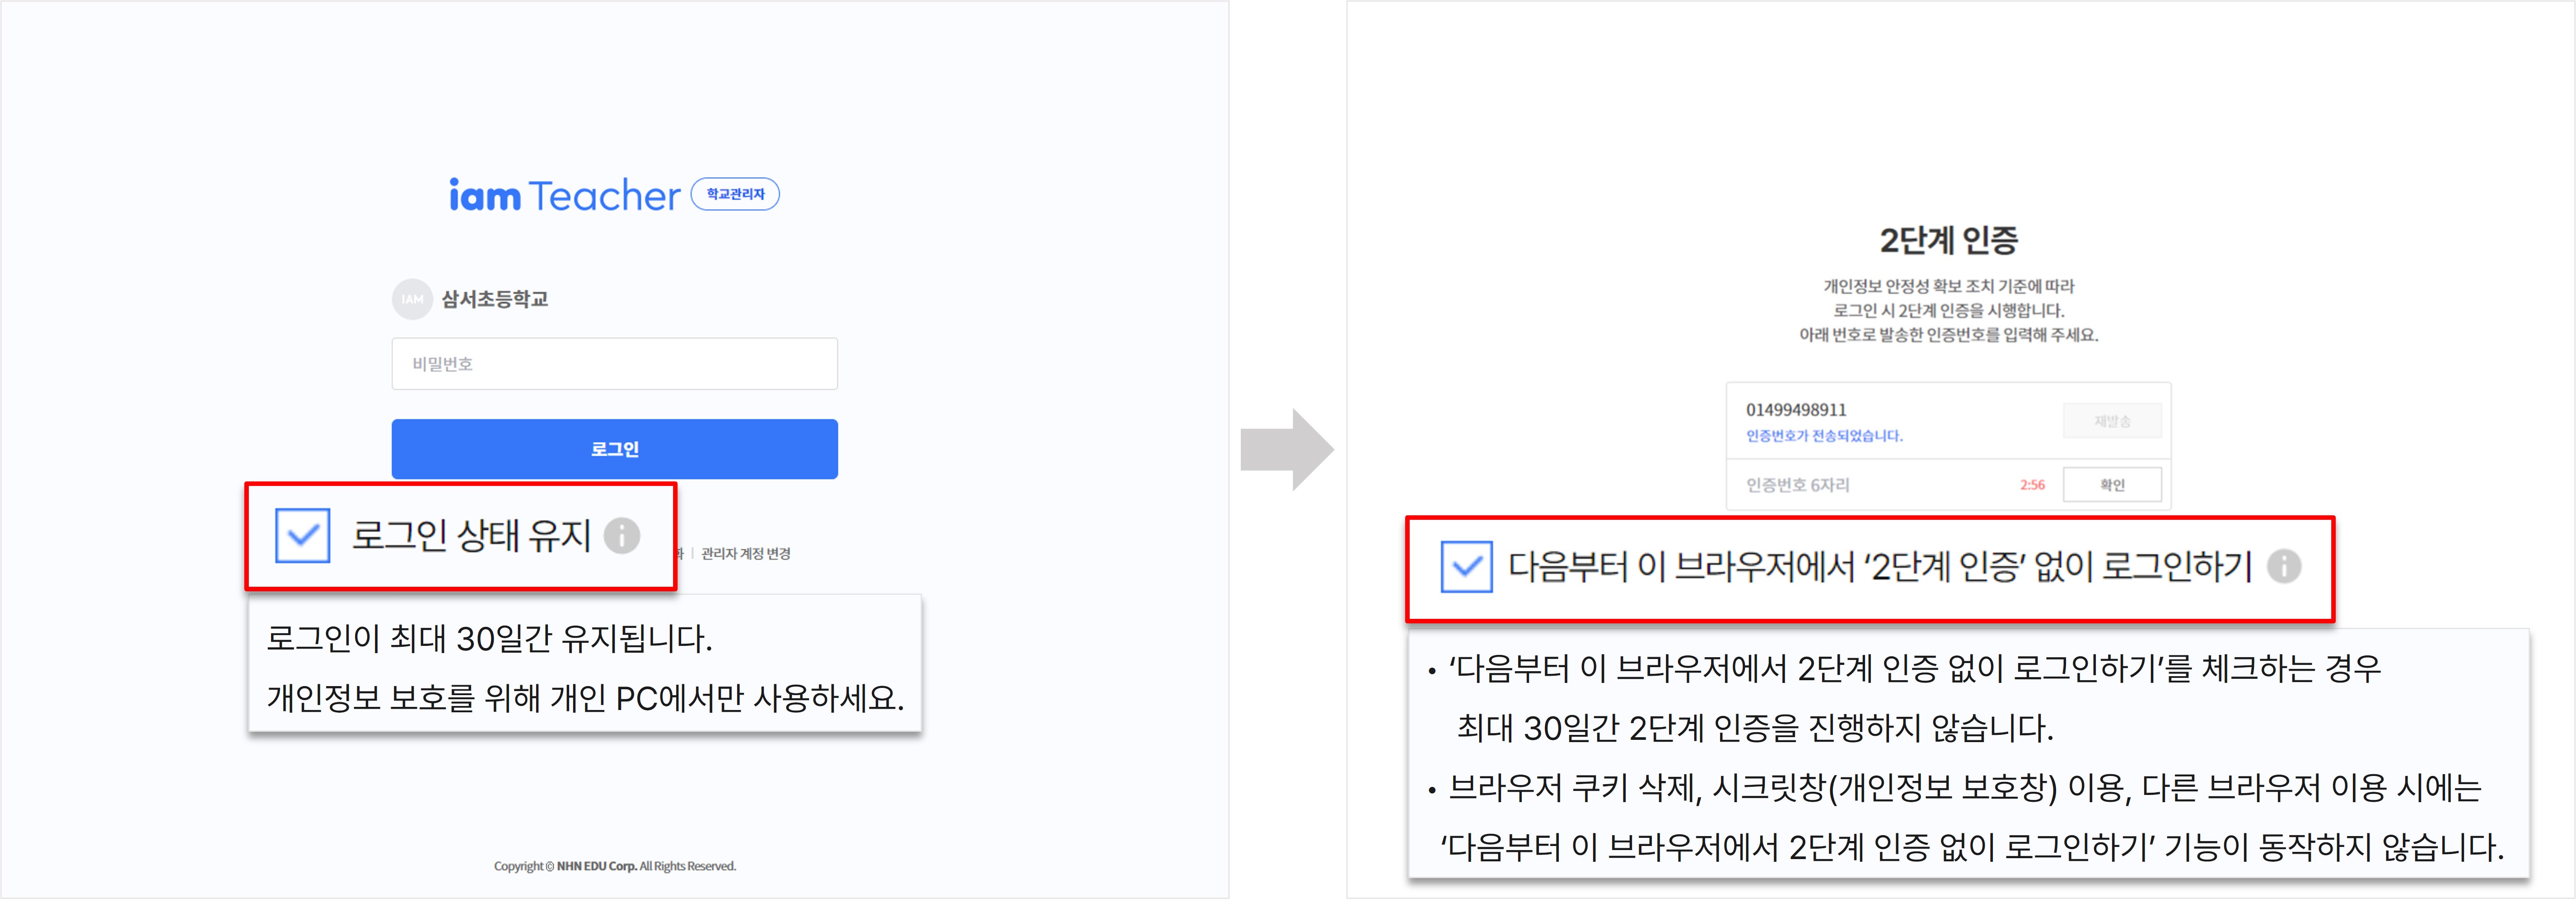Click the 학교관리자 badge beside the logo
Screen dimensions: 2576x902
[735, 194]
